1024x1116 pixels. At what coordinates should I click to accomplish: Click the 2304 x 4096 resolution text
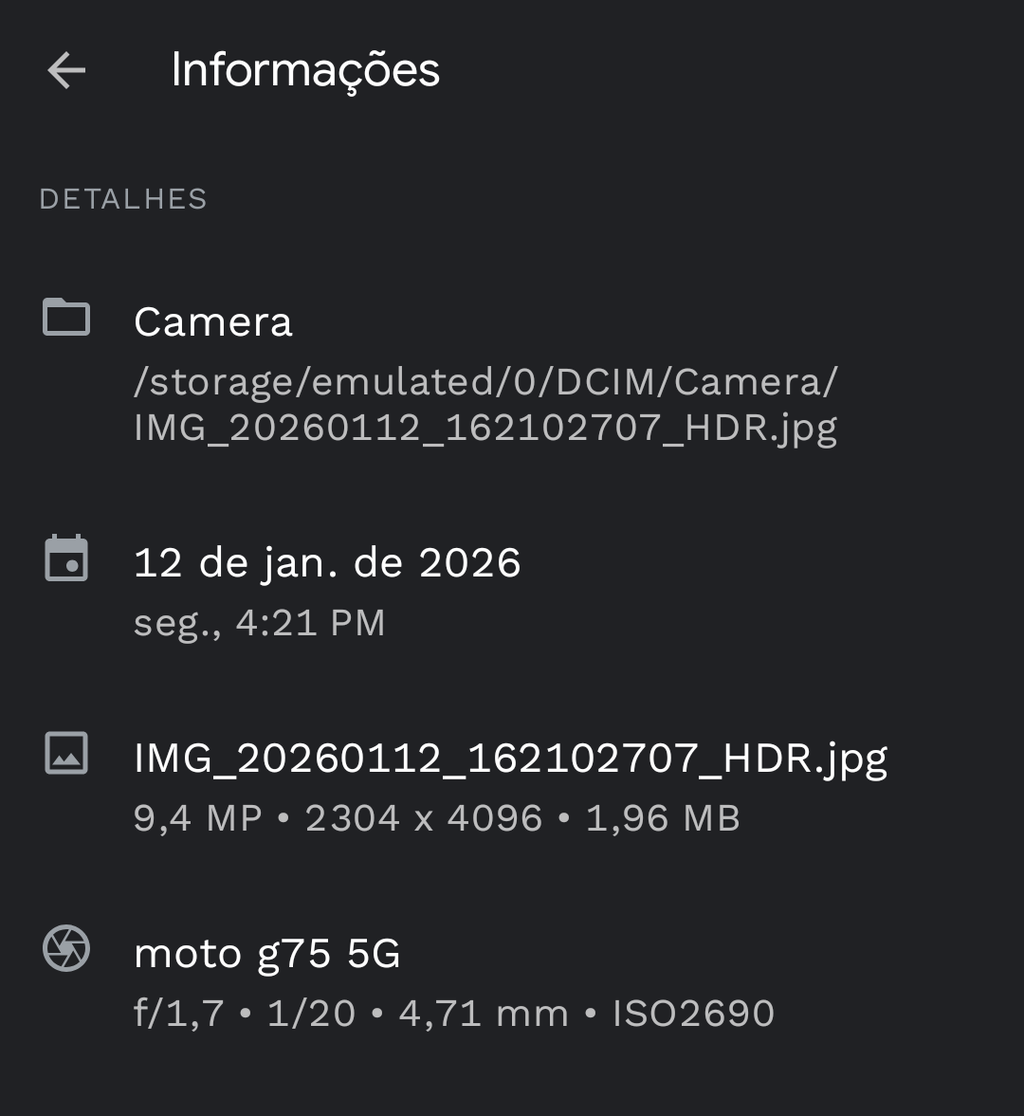pyautogui.click(x=423, y=818)
